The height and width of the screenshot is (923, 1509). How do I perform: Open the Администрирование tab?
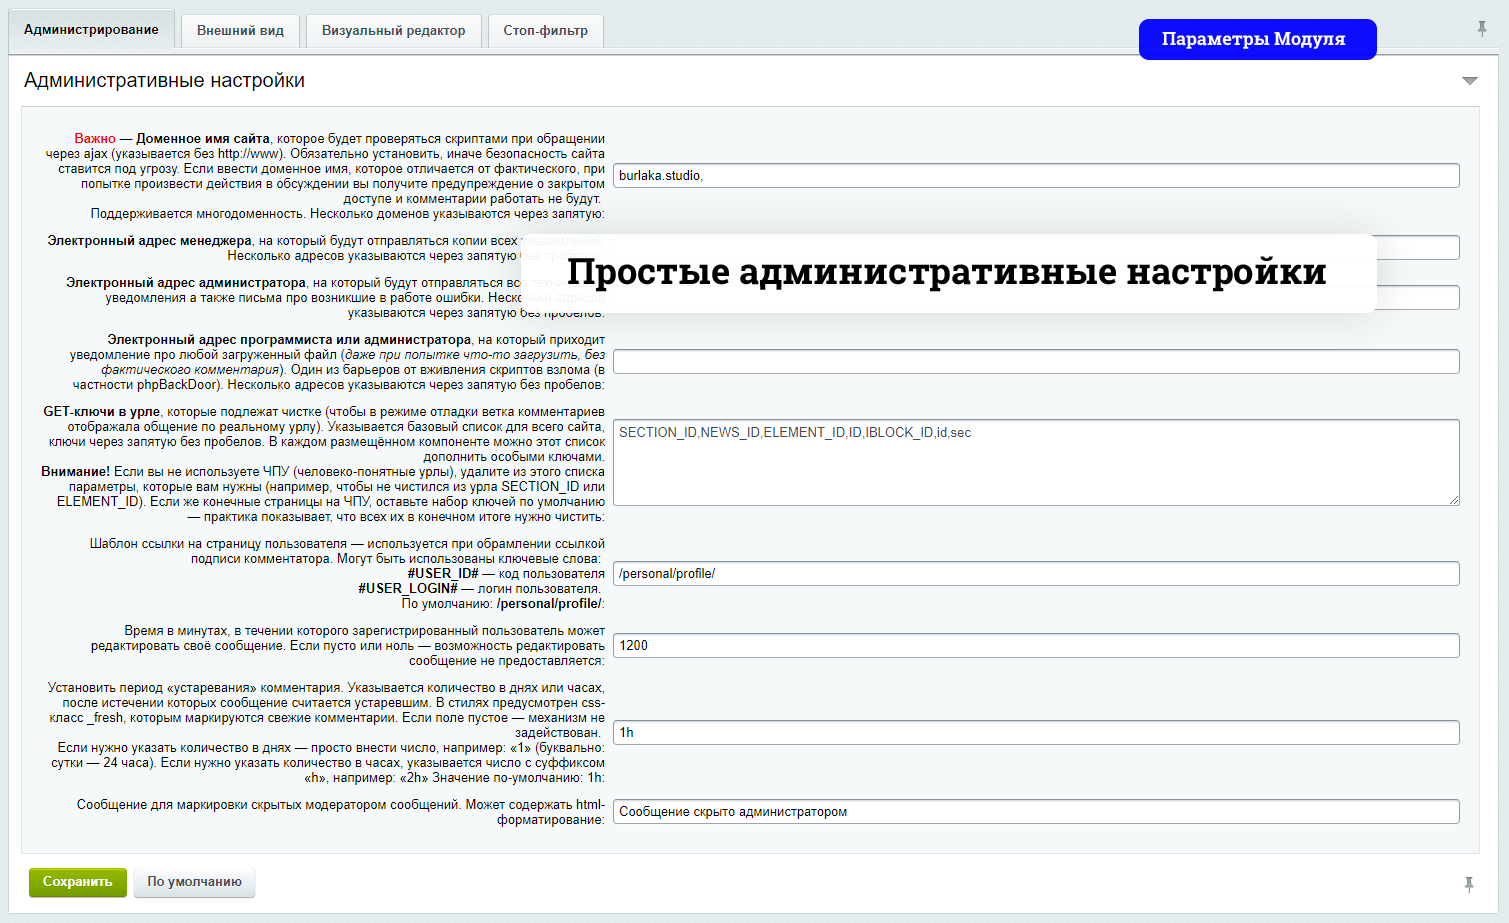tap(91, 30)
